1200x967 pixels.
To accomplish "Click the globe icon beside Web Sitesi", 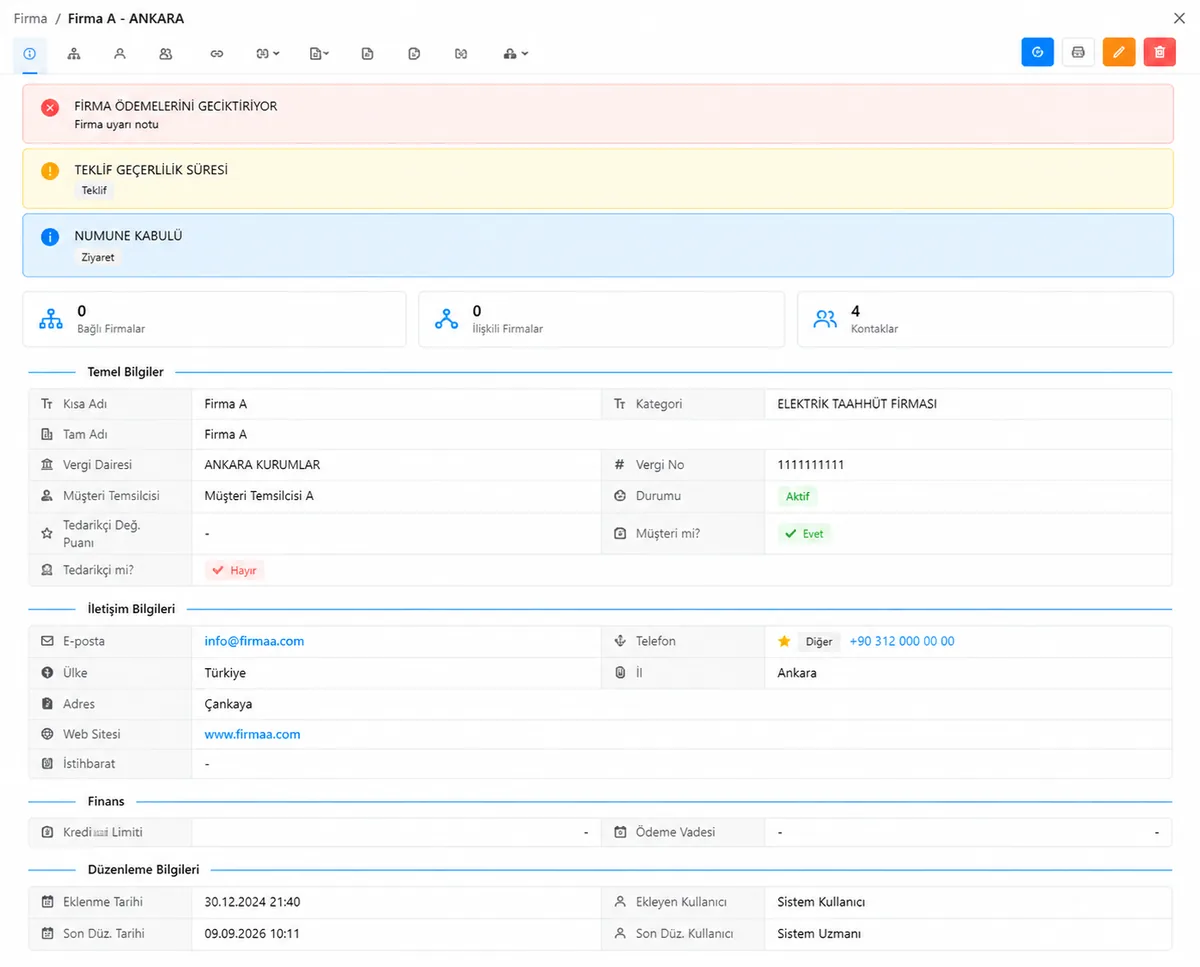I will (47, 734).
